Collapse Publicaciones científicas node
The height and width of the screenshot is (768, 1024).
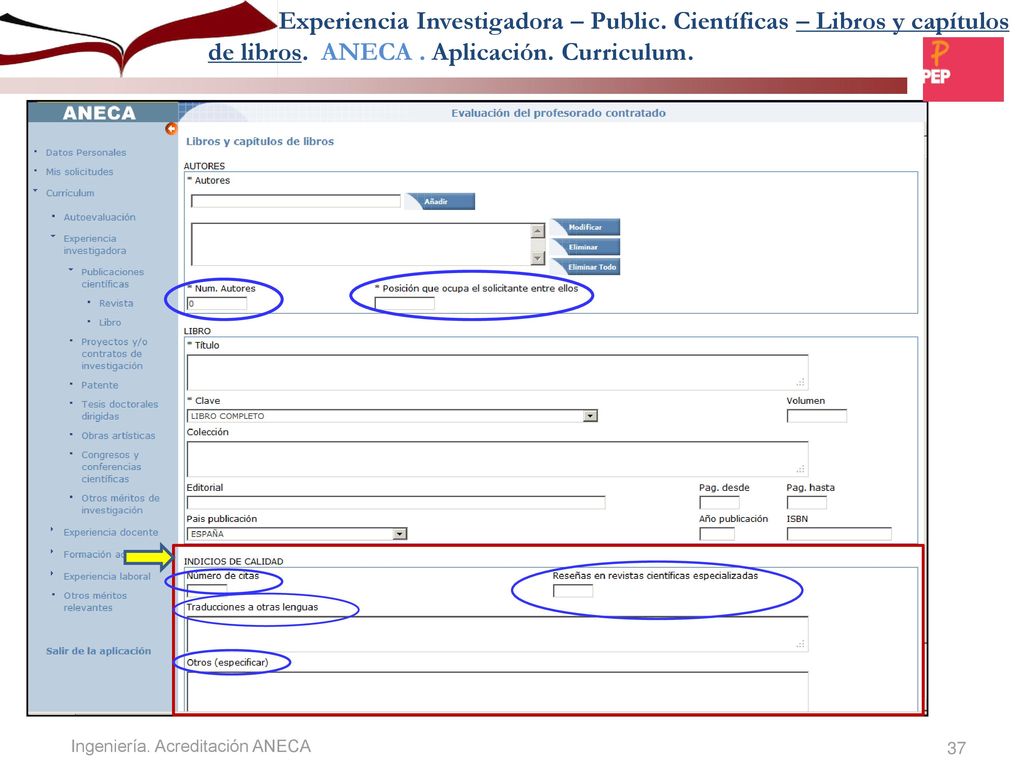pyautogui.click(x=71, y=270)
